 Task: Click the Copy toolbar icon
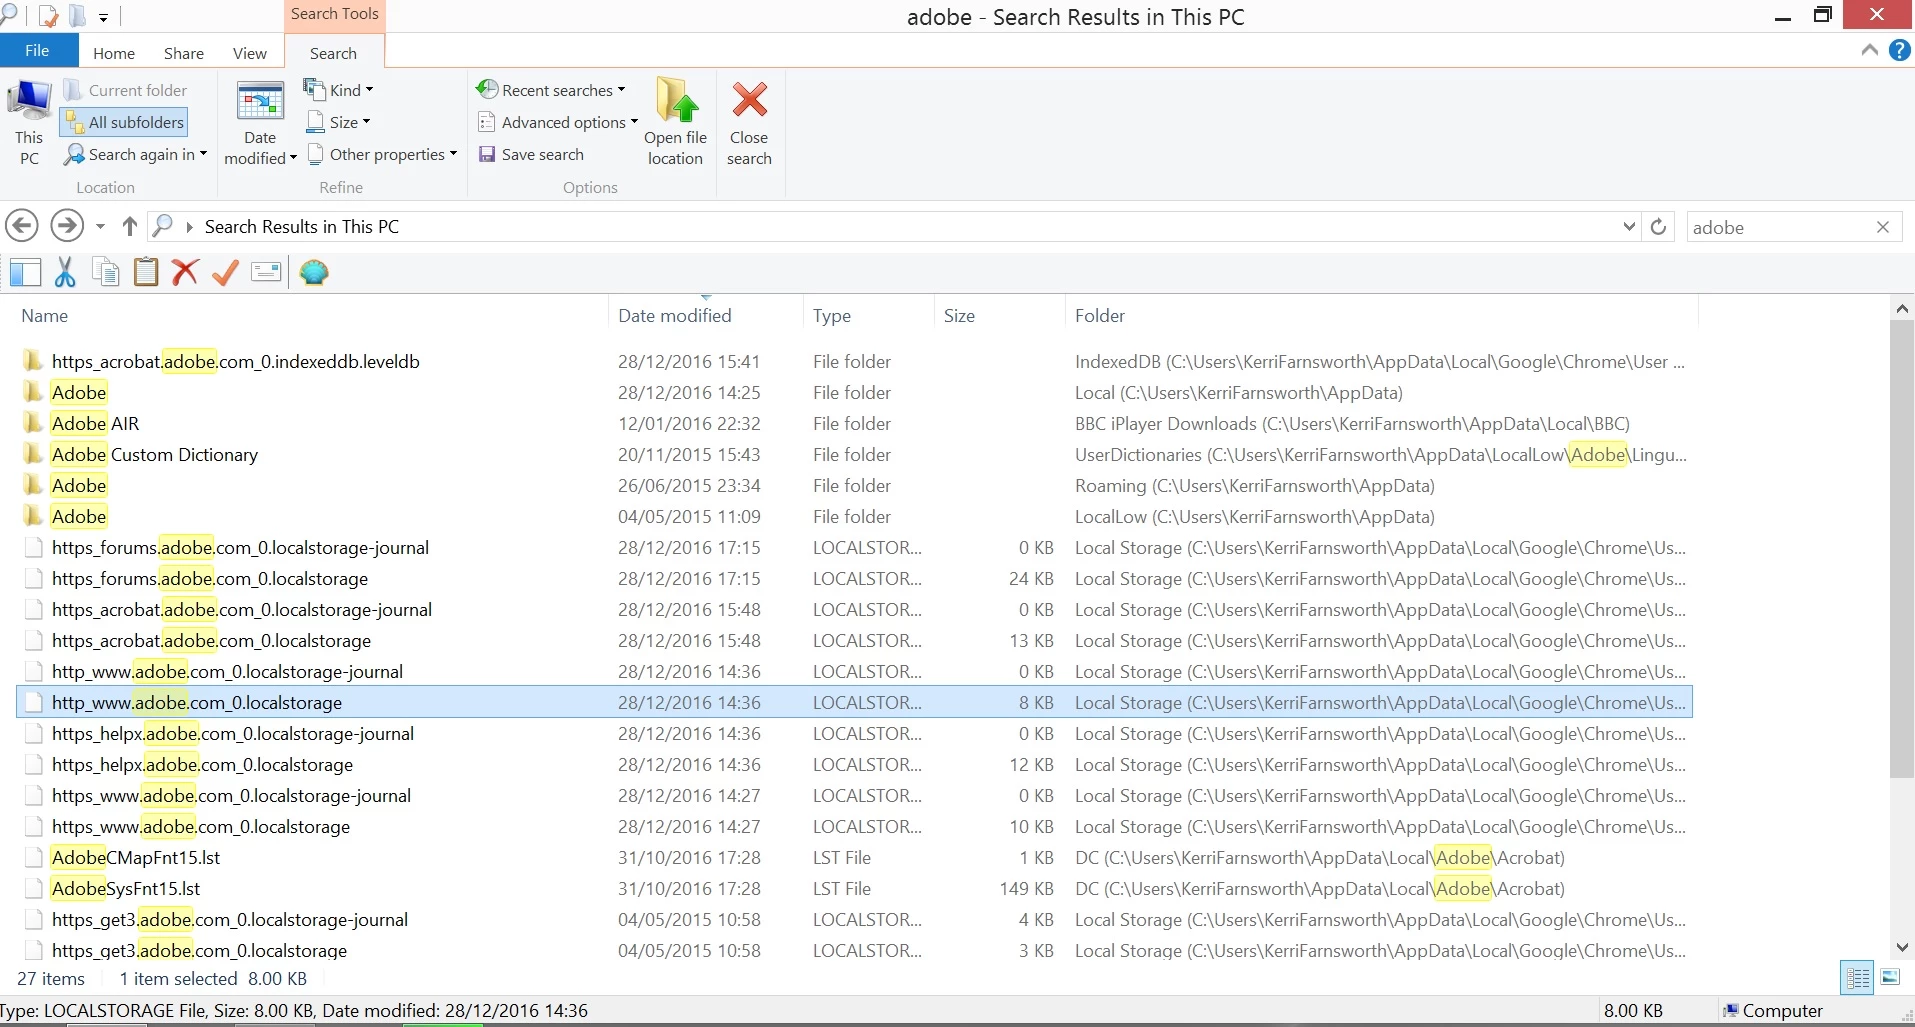click(106, 272)
